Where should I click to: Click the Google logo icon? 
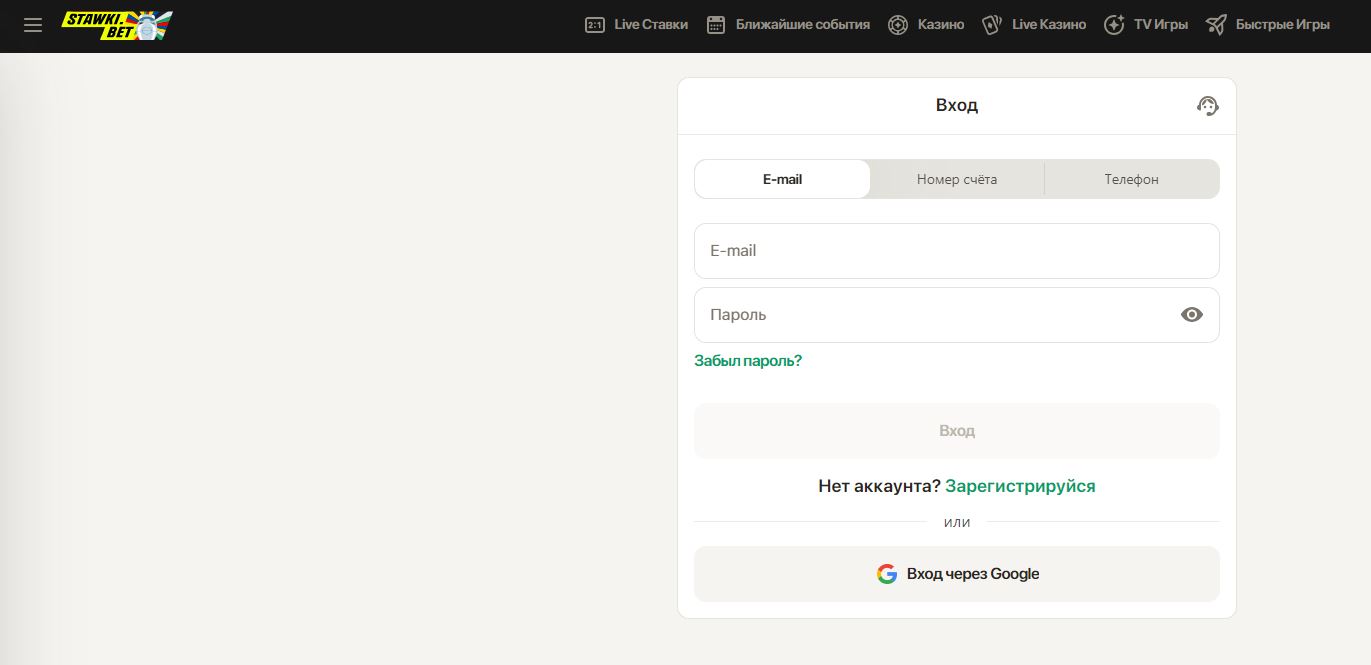(x=887, y=574)
